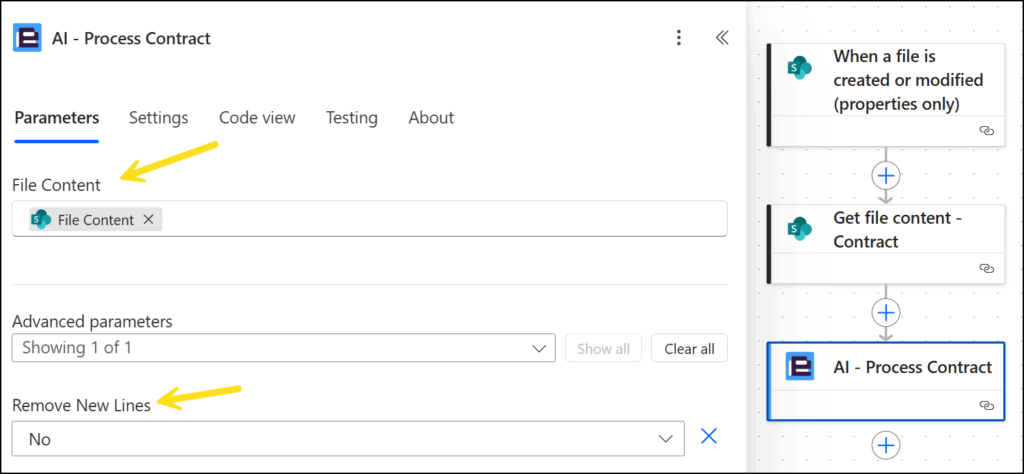The width and height of the screenshot is (1024, 474).
Task: Open the Code view tab
Action: 257,118
